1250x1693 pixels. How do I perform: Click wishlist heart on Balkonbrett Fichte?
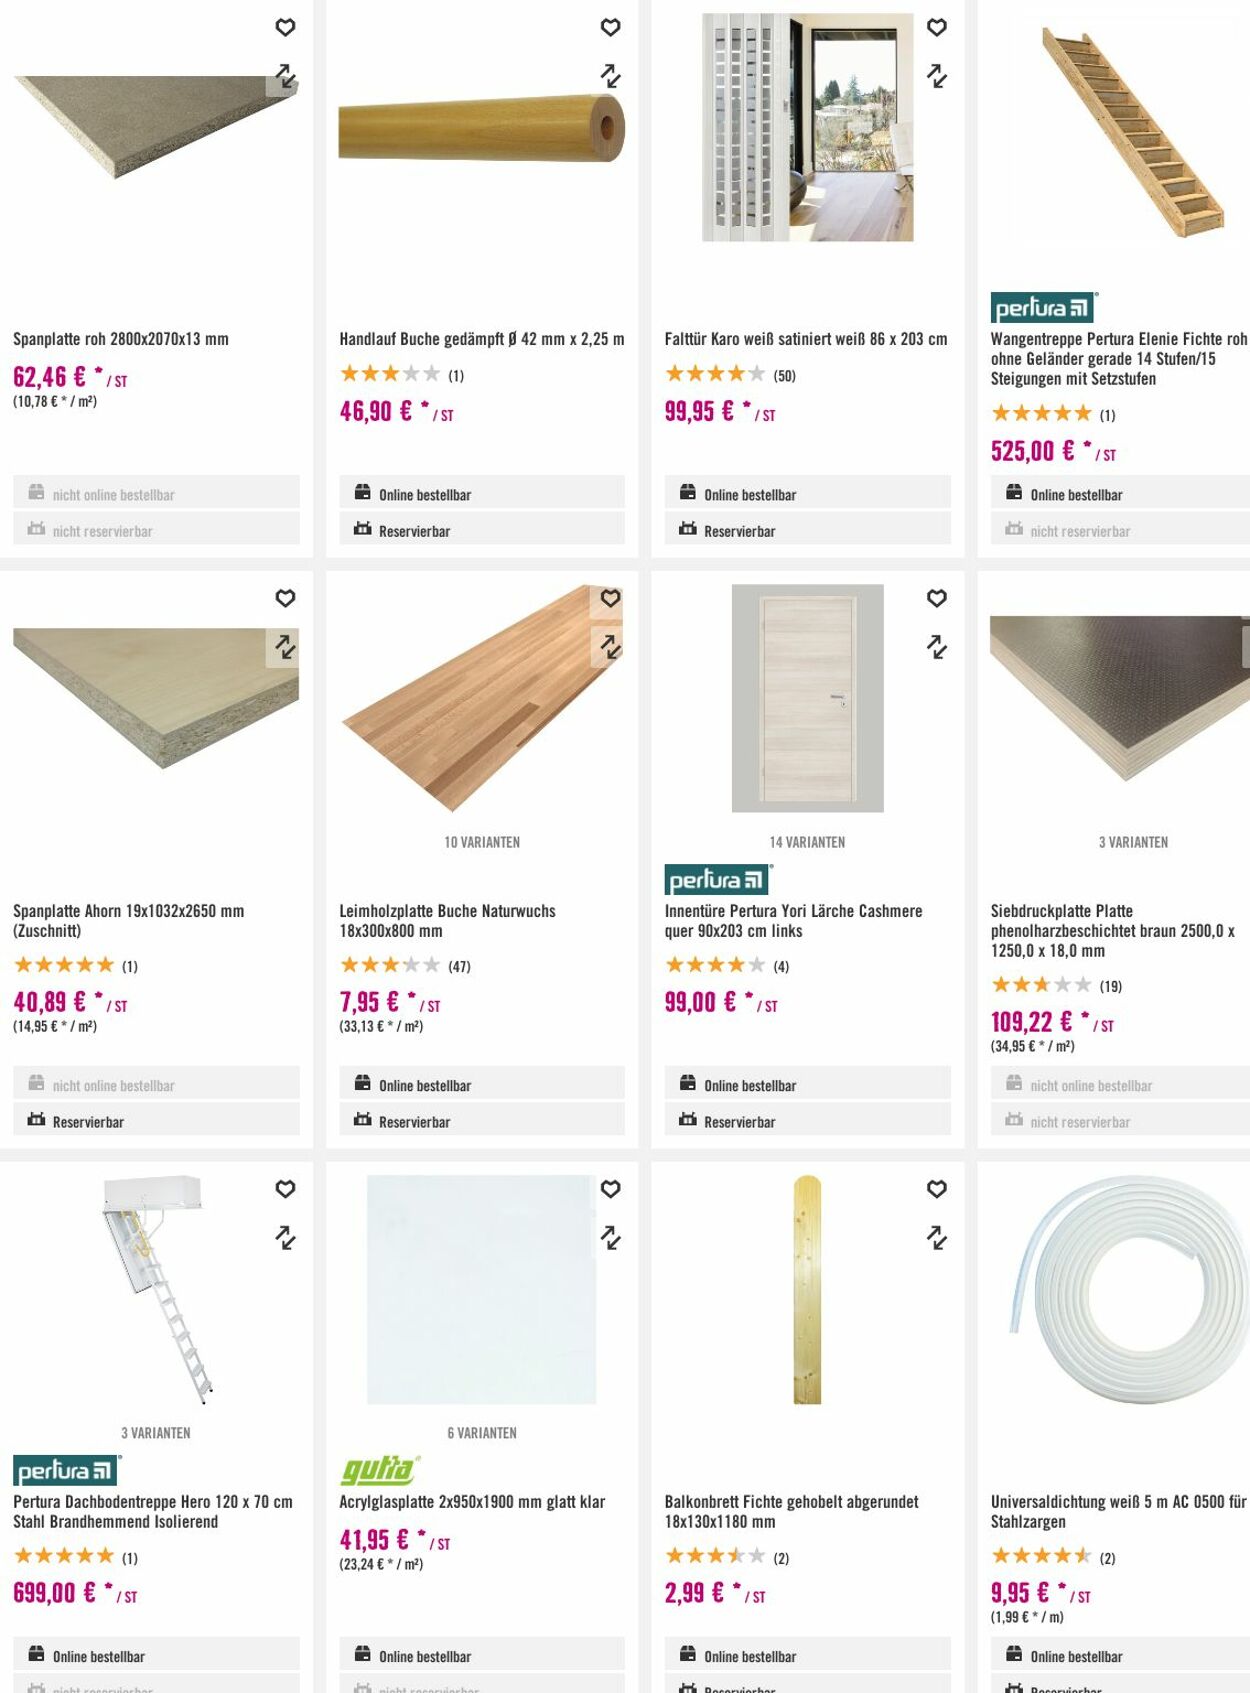pyautogui.click(x=936, y=1189)
